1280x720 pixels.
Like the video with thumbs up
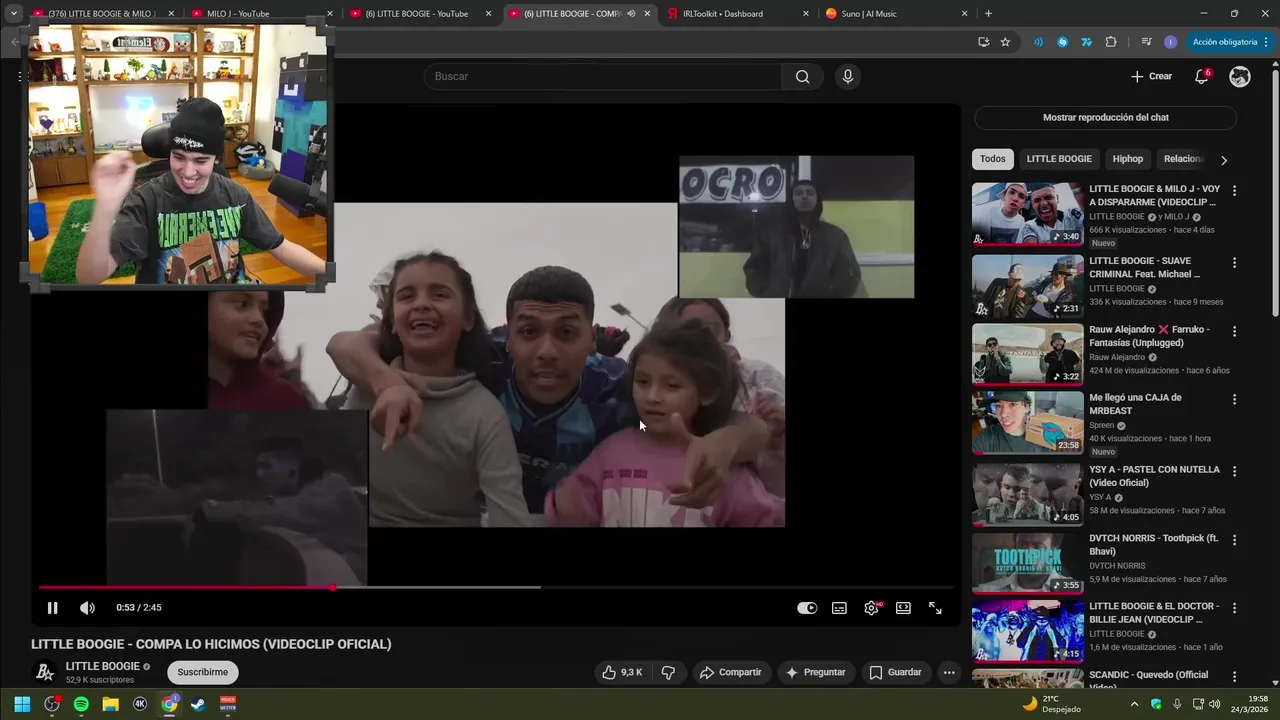(x=621, y=672)
